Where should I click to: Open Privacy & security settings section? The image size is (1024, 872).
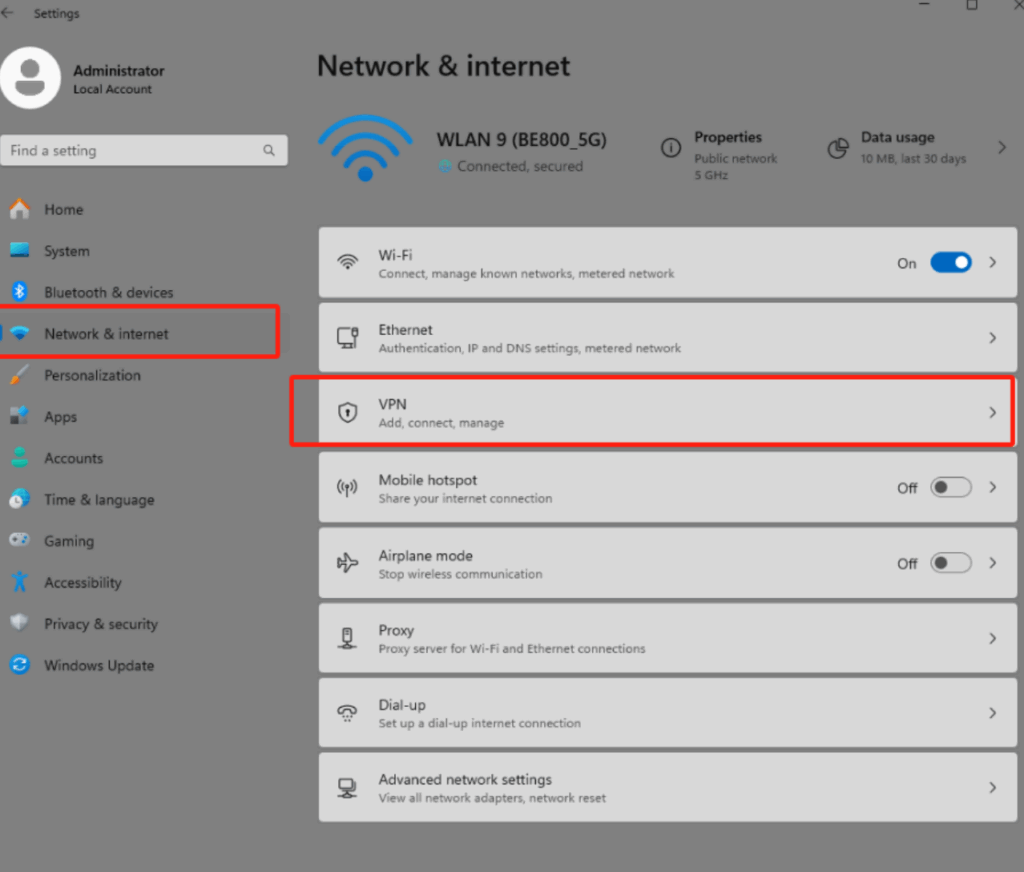[100, 624]
